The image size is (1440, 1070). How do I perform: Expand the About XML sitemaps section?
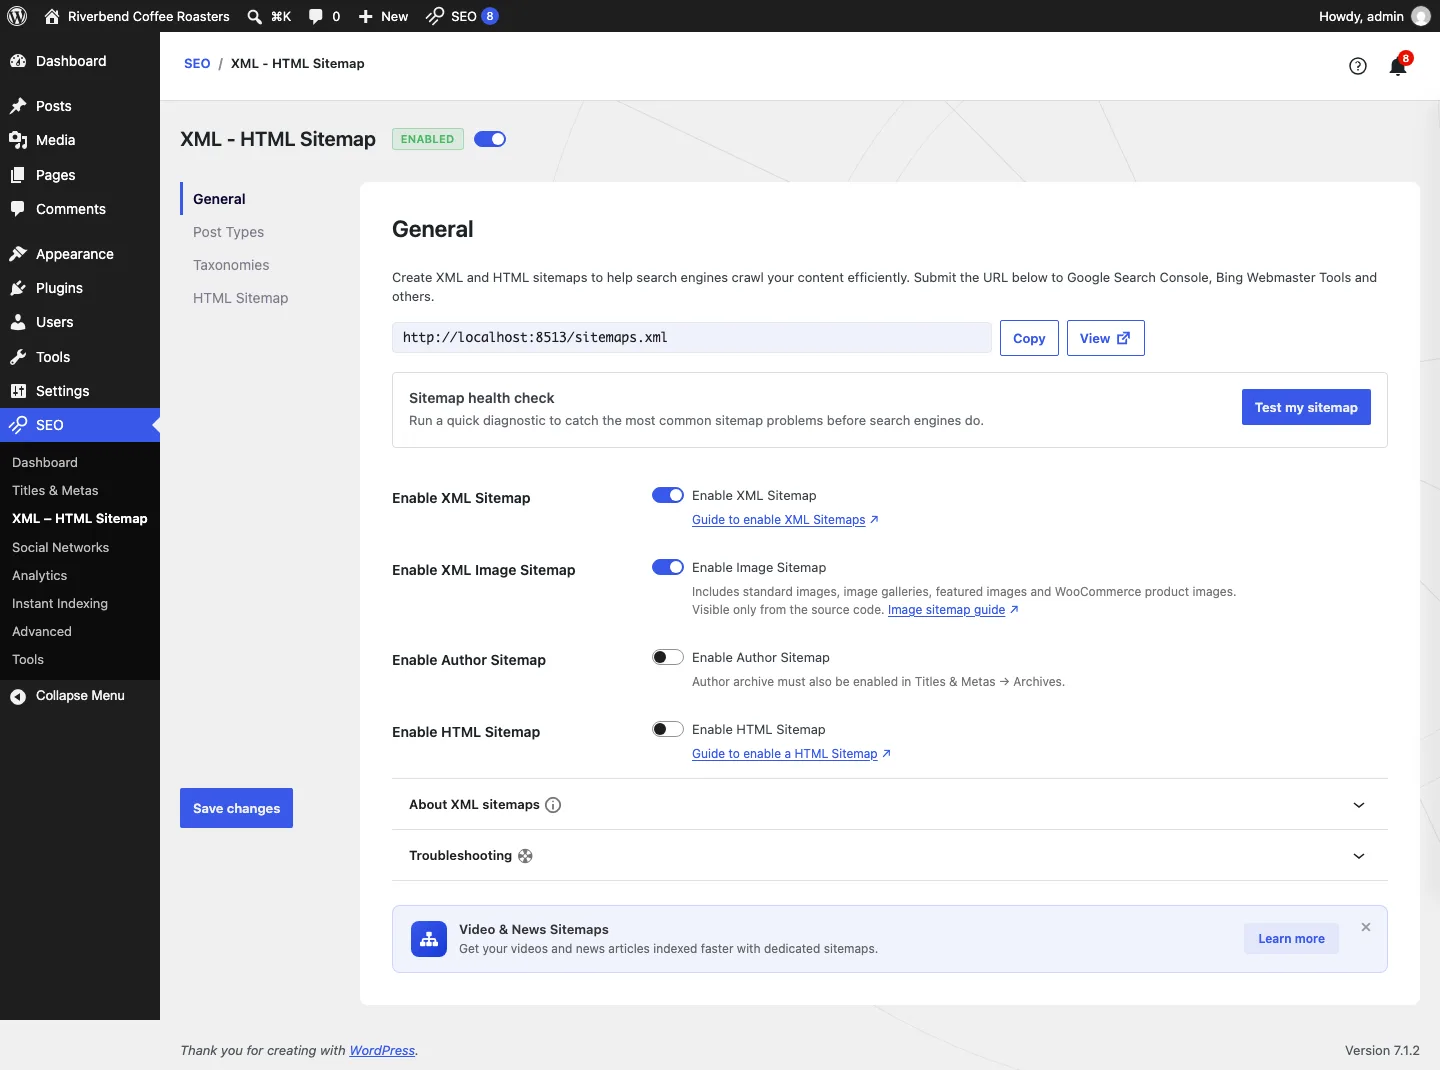point(890,805)
